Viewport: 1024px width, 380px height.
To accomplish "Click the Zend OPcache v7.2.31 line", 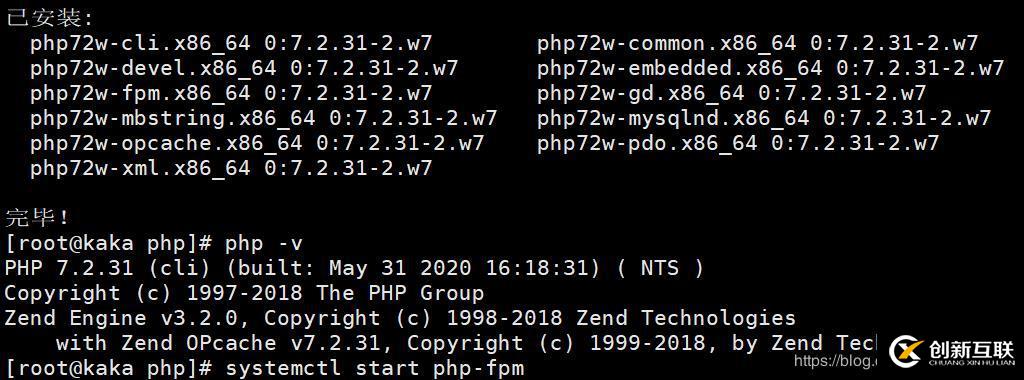I will [466, 343].
